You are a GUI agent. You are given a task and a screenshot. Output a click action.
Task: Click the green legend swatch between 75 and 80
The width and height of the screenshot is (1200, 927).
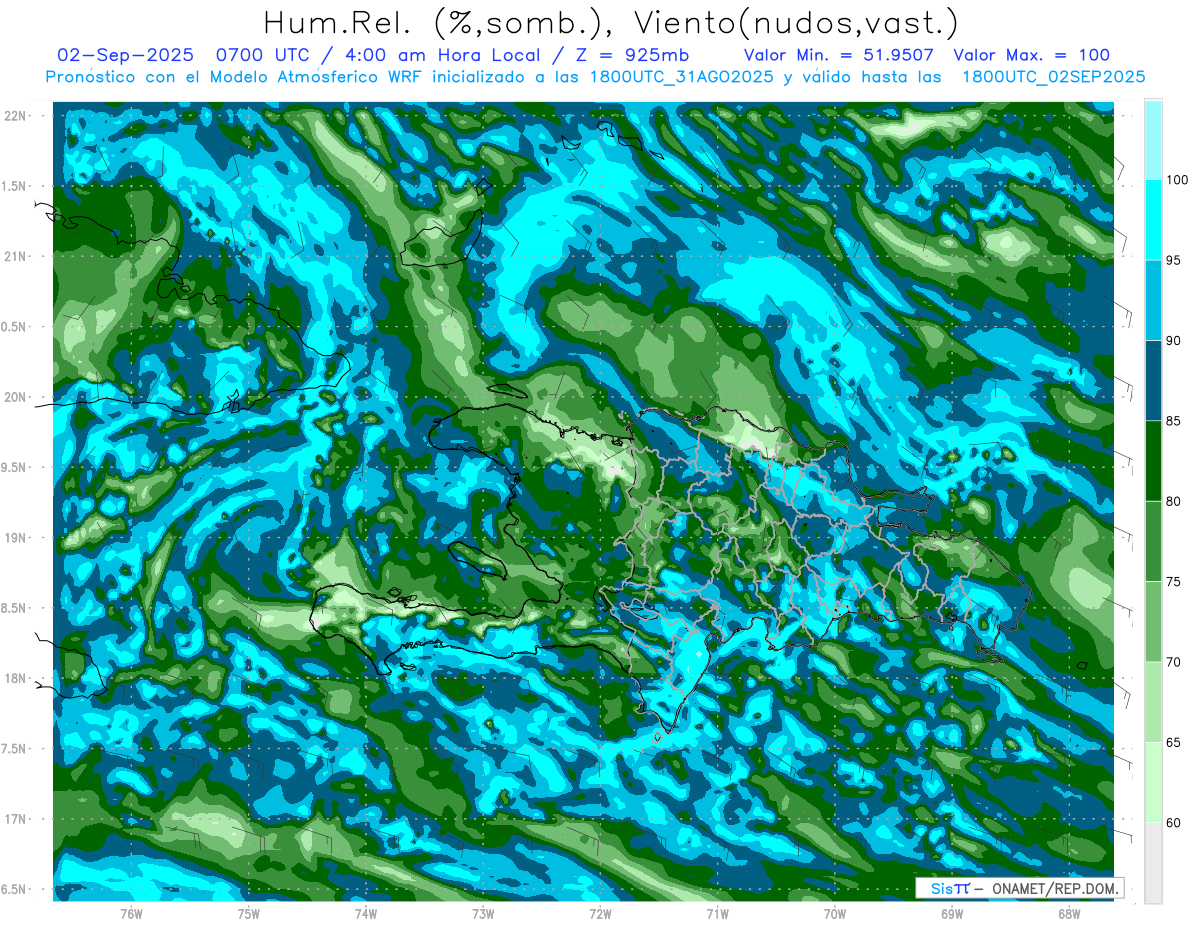(x=1153, y=541)
